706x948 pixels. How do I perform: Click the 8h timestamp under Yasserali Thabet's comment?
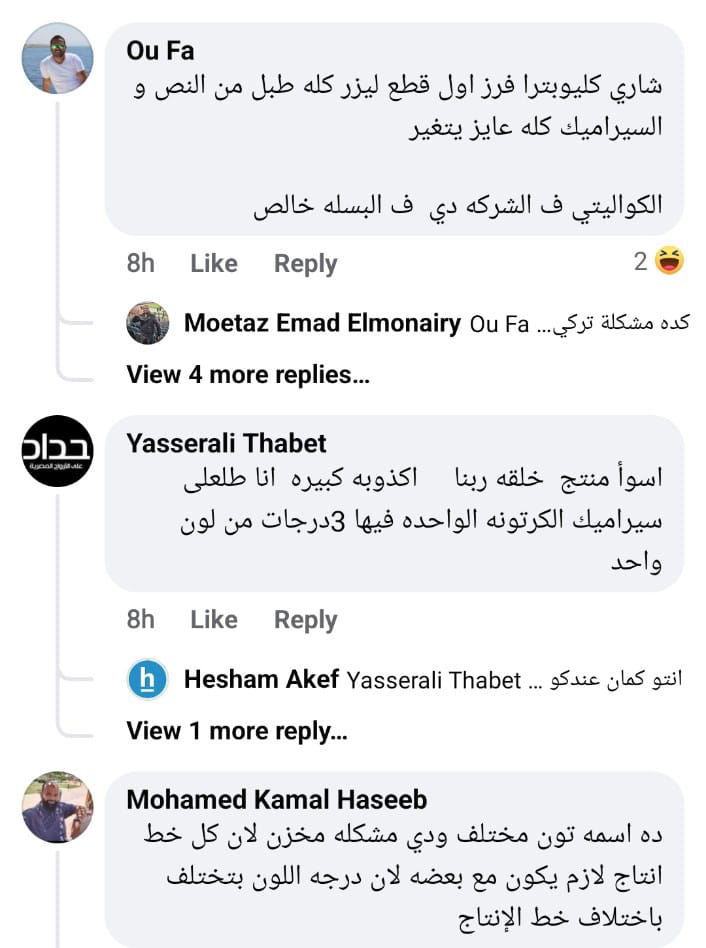[x=141, y=620]
